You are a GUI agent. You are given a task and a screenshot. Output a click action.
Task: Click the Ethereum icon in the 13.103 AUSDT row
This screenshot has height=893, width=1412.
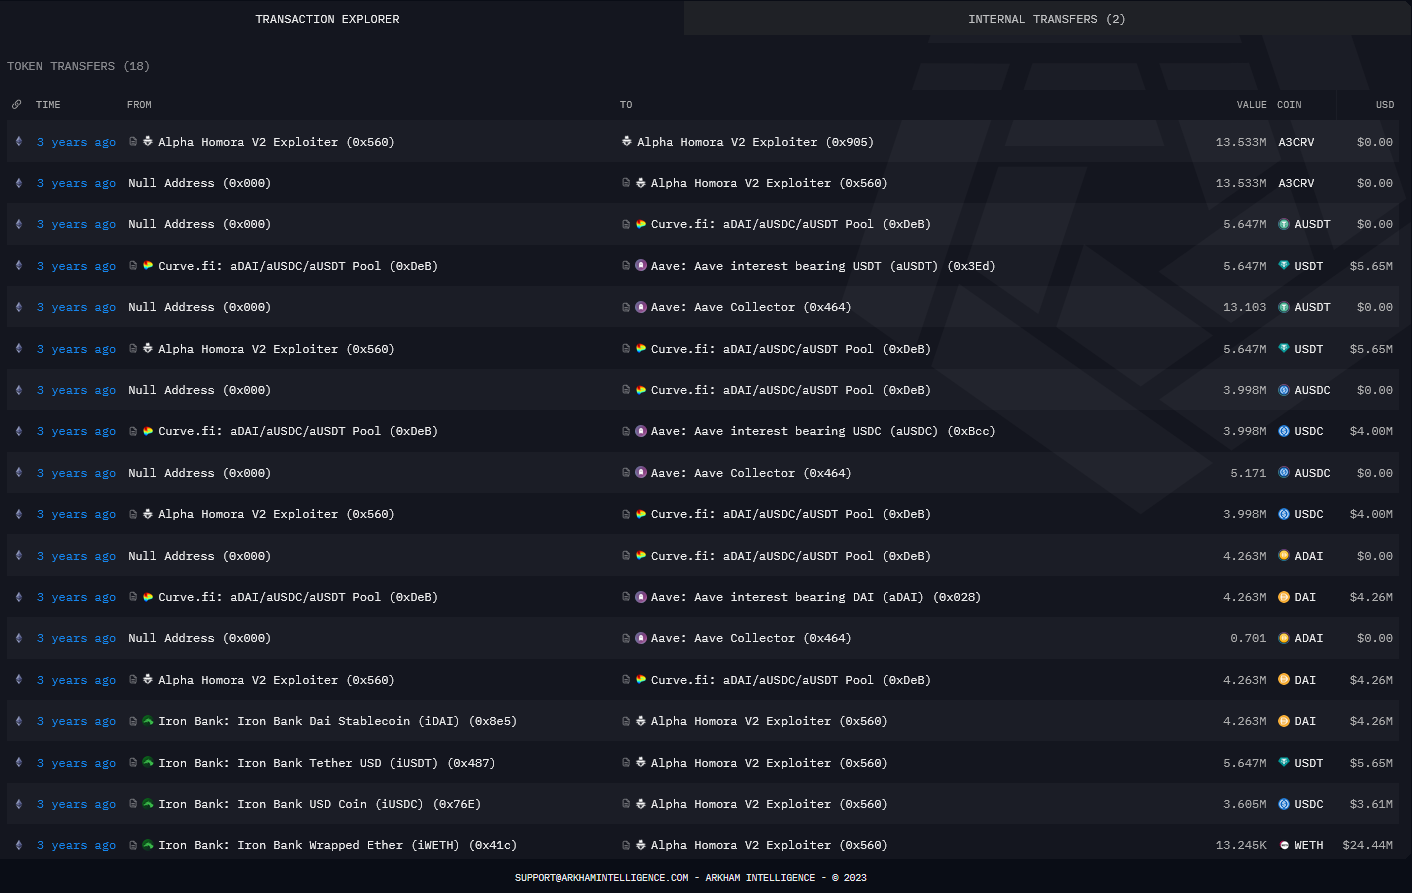point(19,307)
